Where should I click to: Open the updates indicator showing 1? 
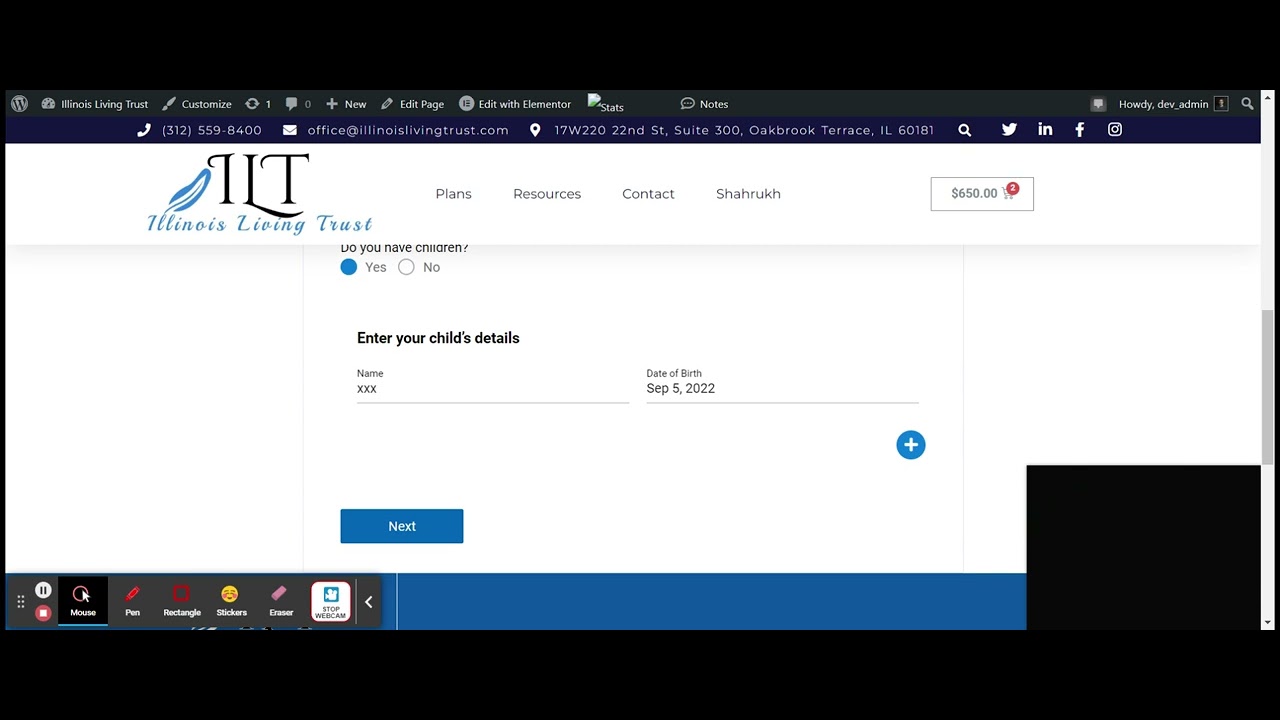[258, 104]
